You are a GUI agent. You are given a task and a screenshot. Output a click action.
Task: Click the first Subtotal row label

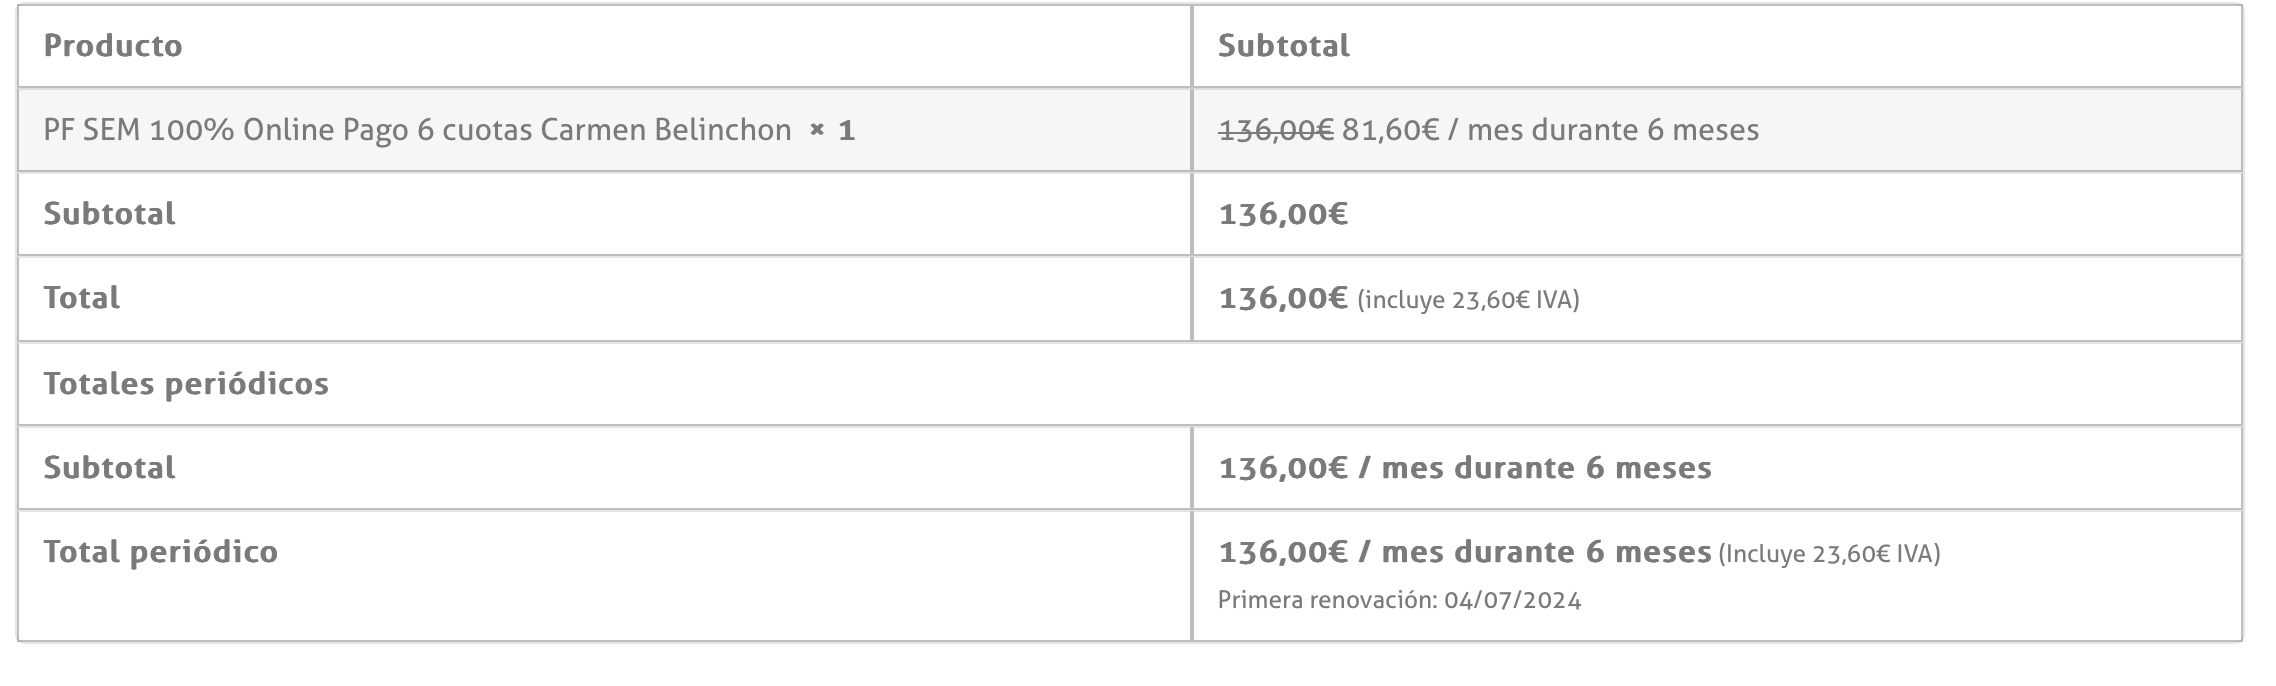click(x=110, y=214)
